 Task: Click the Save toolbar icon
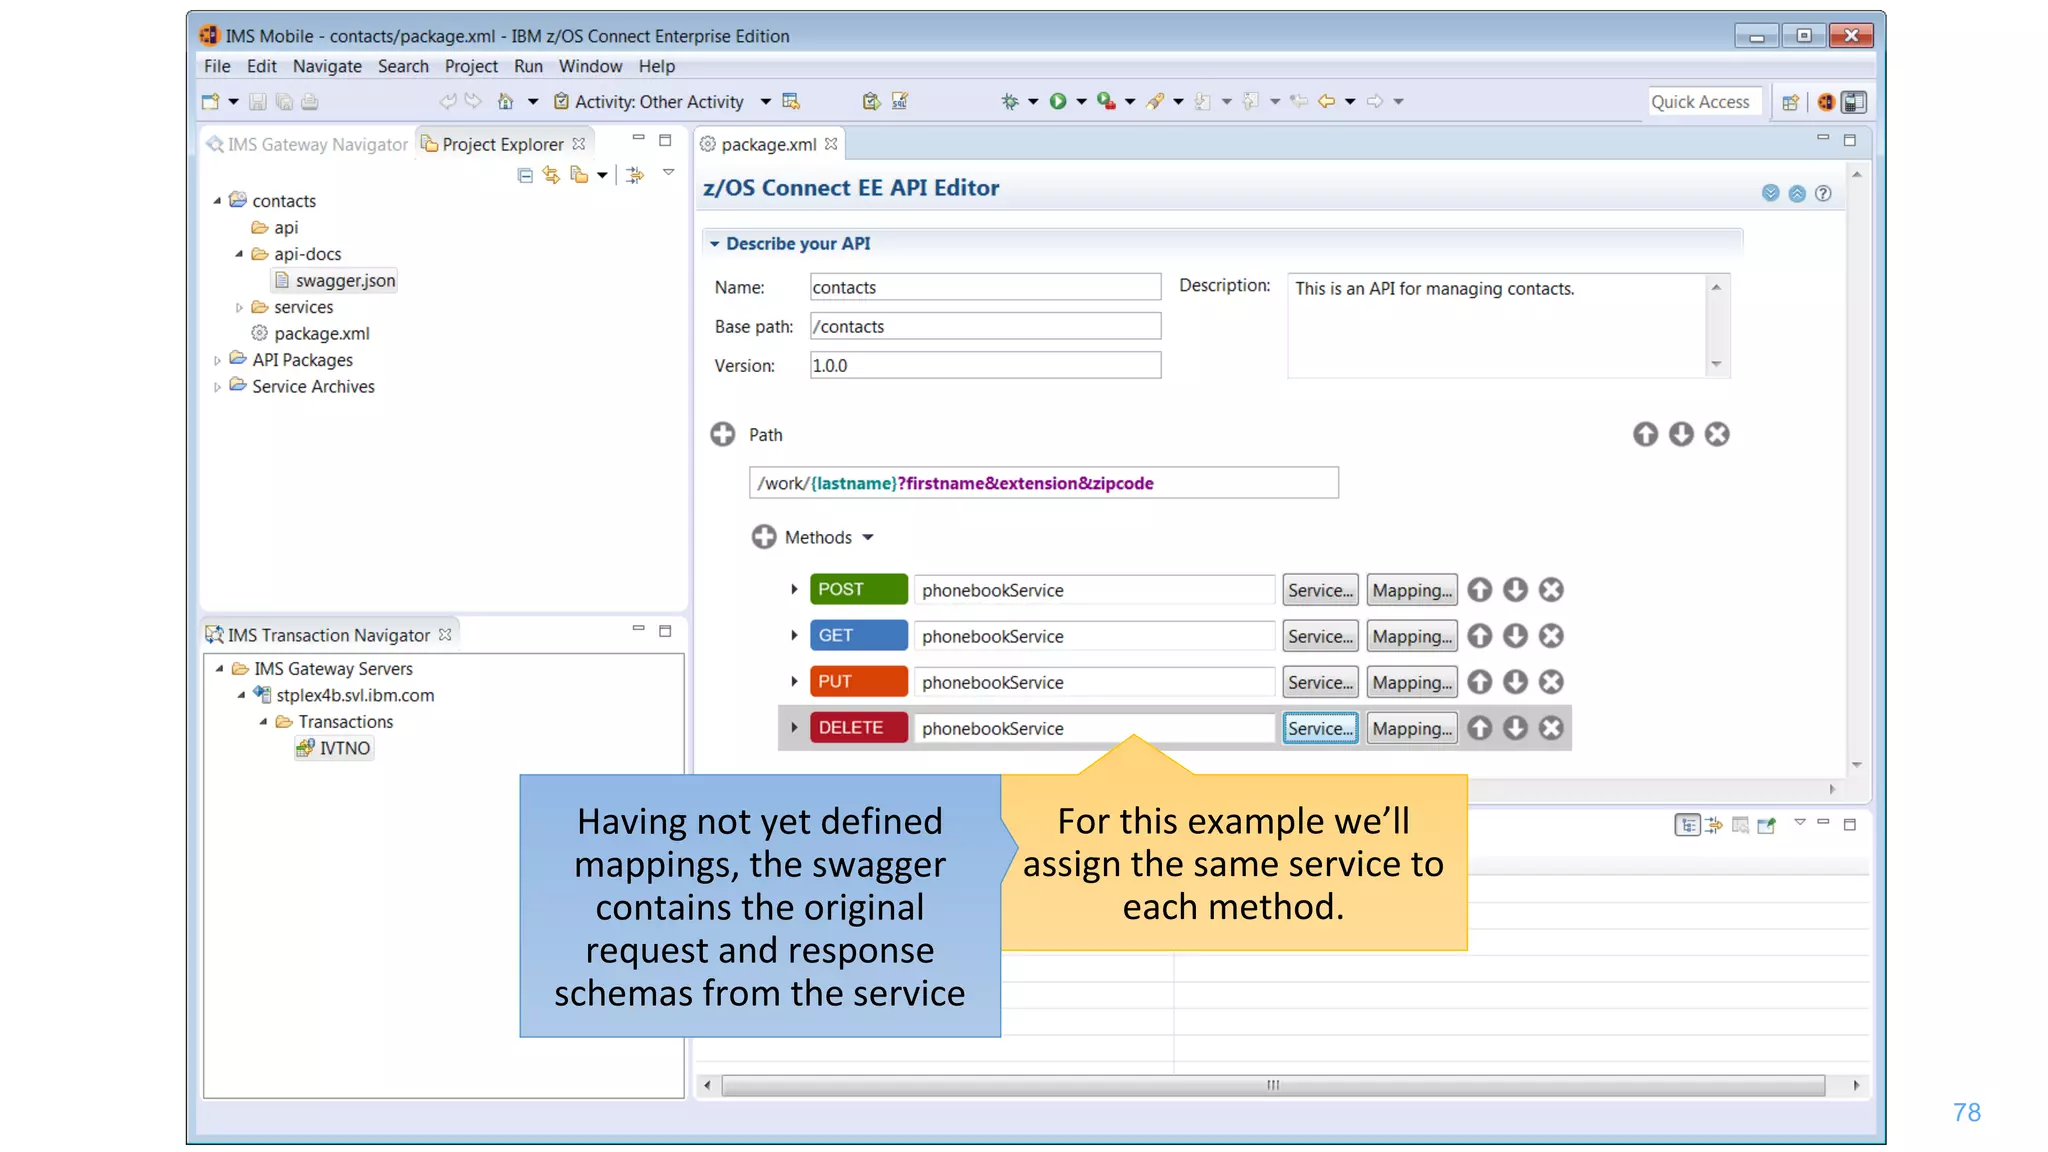pos(257,101)
